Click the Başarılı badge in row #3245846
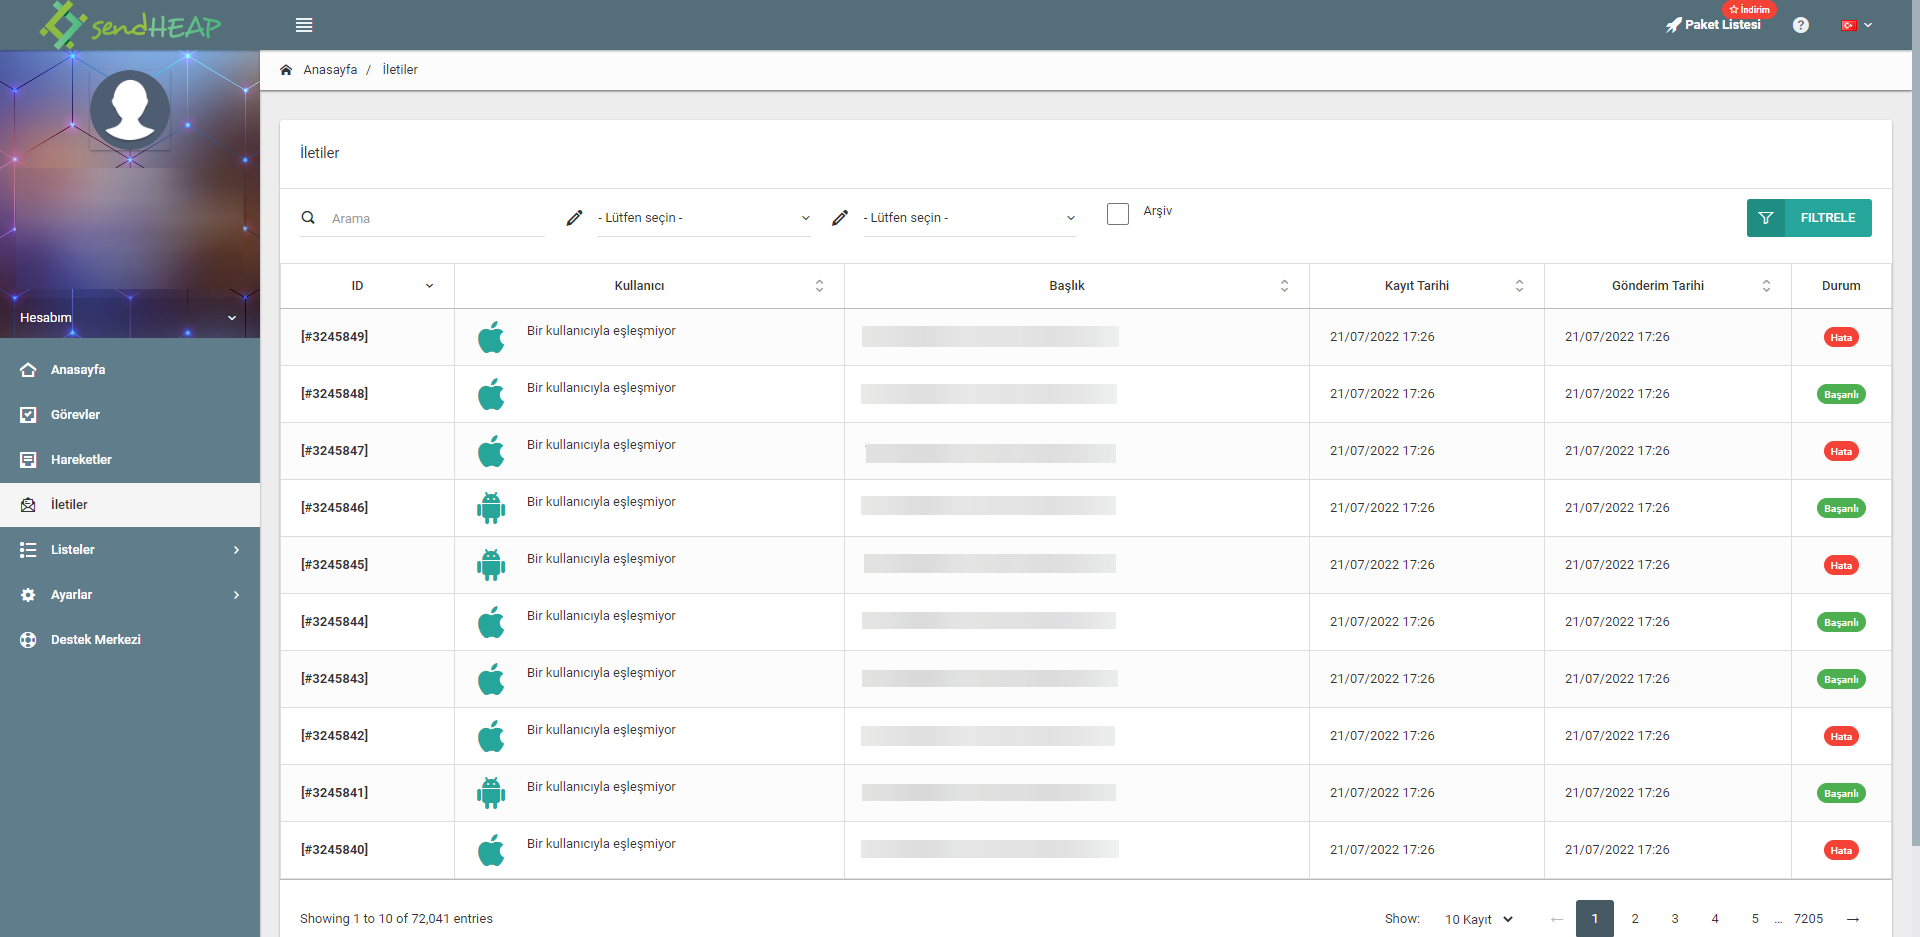The height and width of the screenshot is (937, 1920). 1841,509
